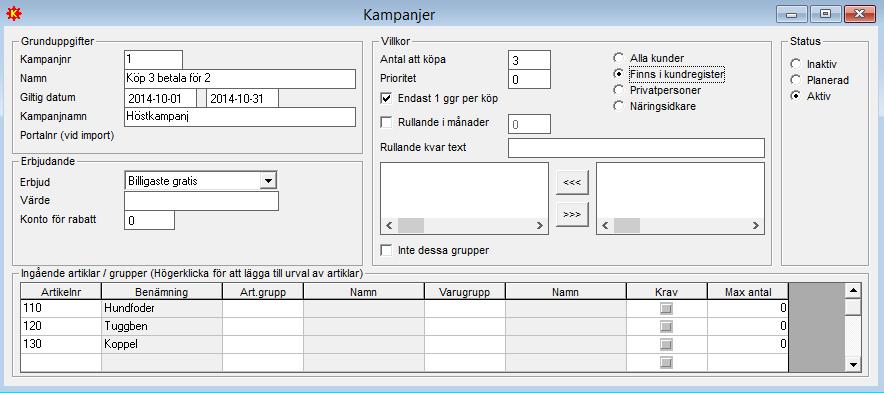Click the Rullande i månader number field
884x393 pixels.
point(529,124)
